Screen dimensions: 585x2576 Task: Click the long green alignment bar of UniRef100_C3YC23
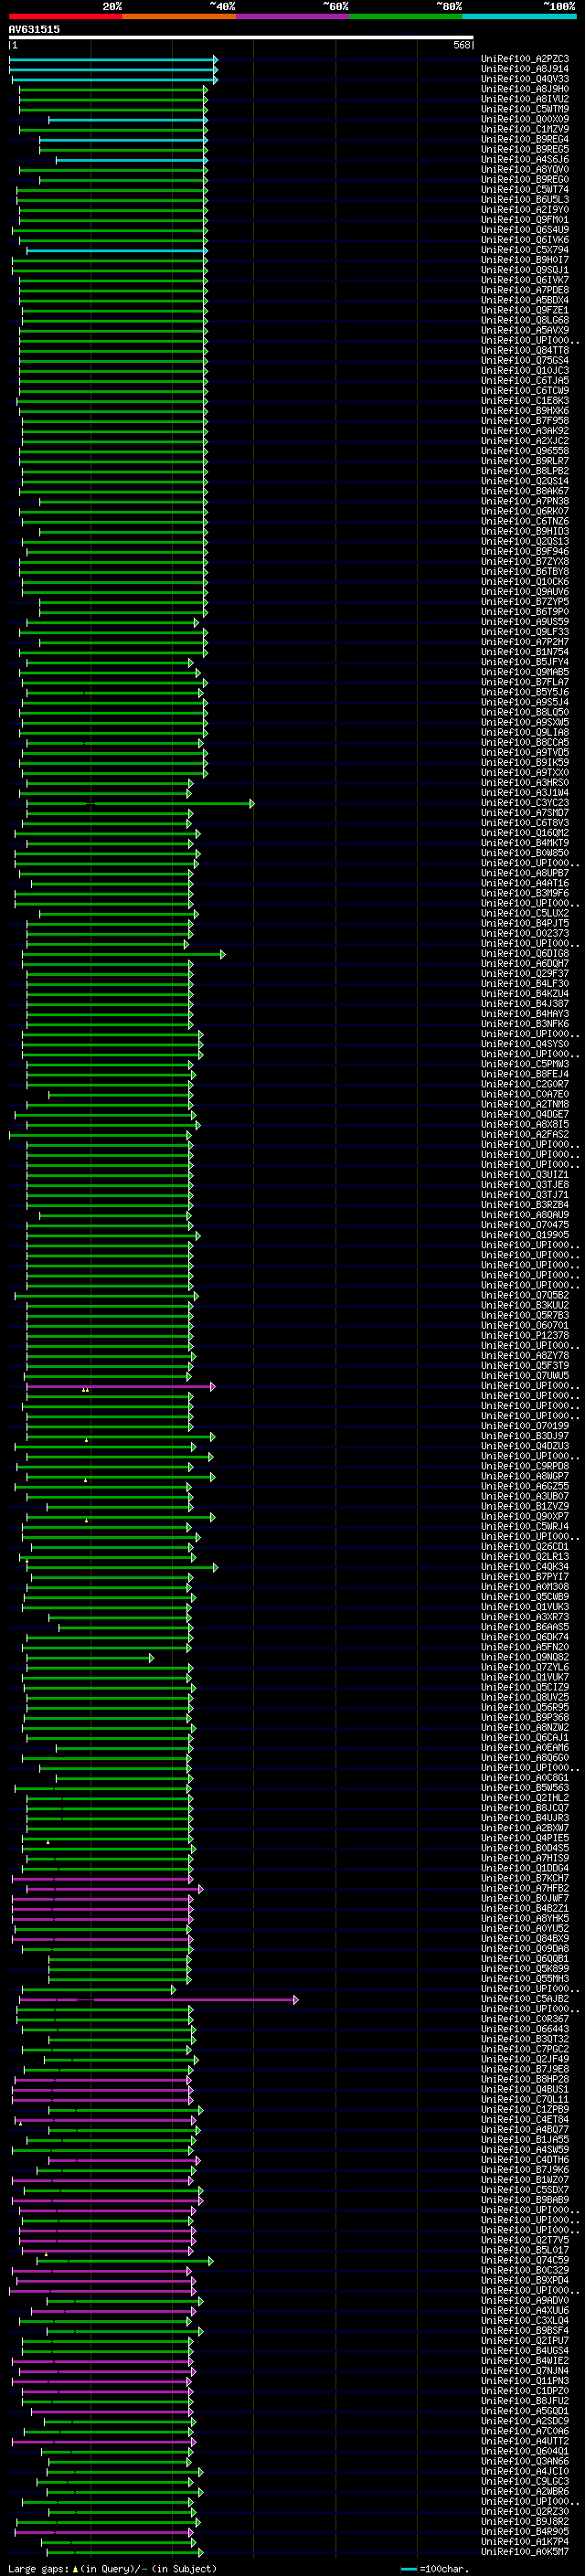tap(140, 803)
